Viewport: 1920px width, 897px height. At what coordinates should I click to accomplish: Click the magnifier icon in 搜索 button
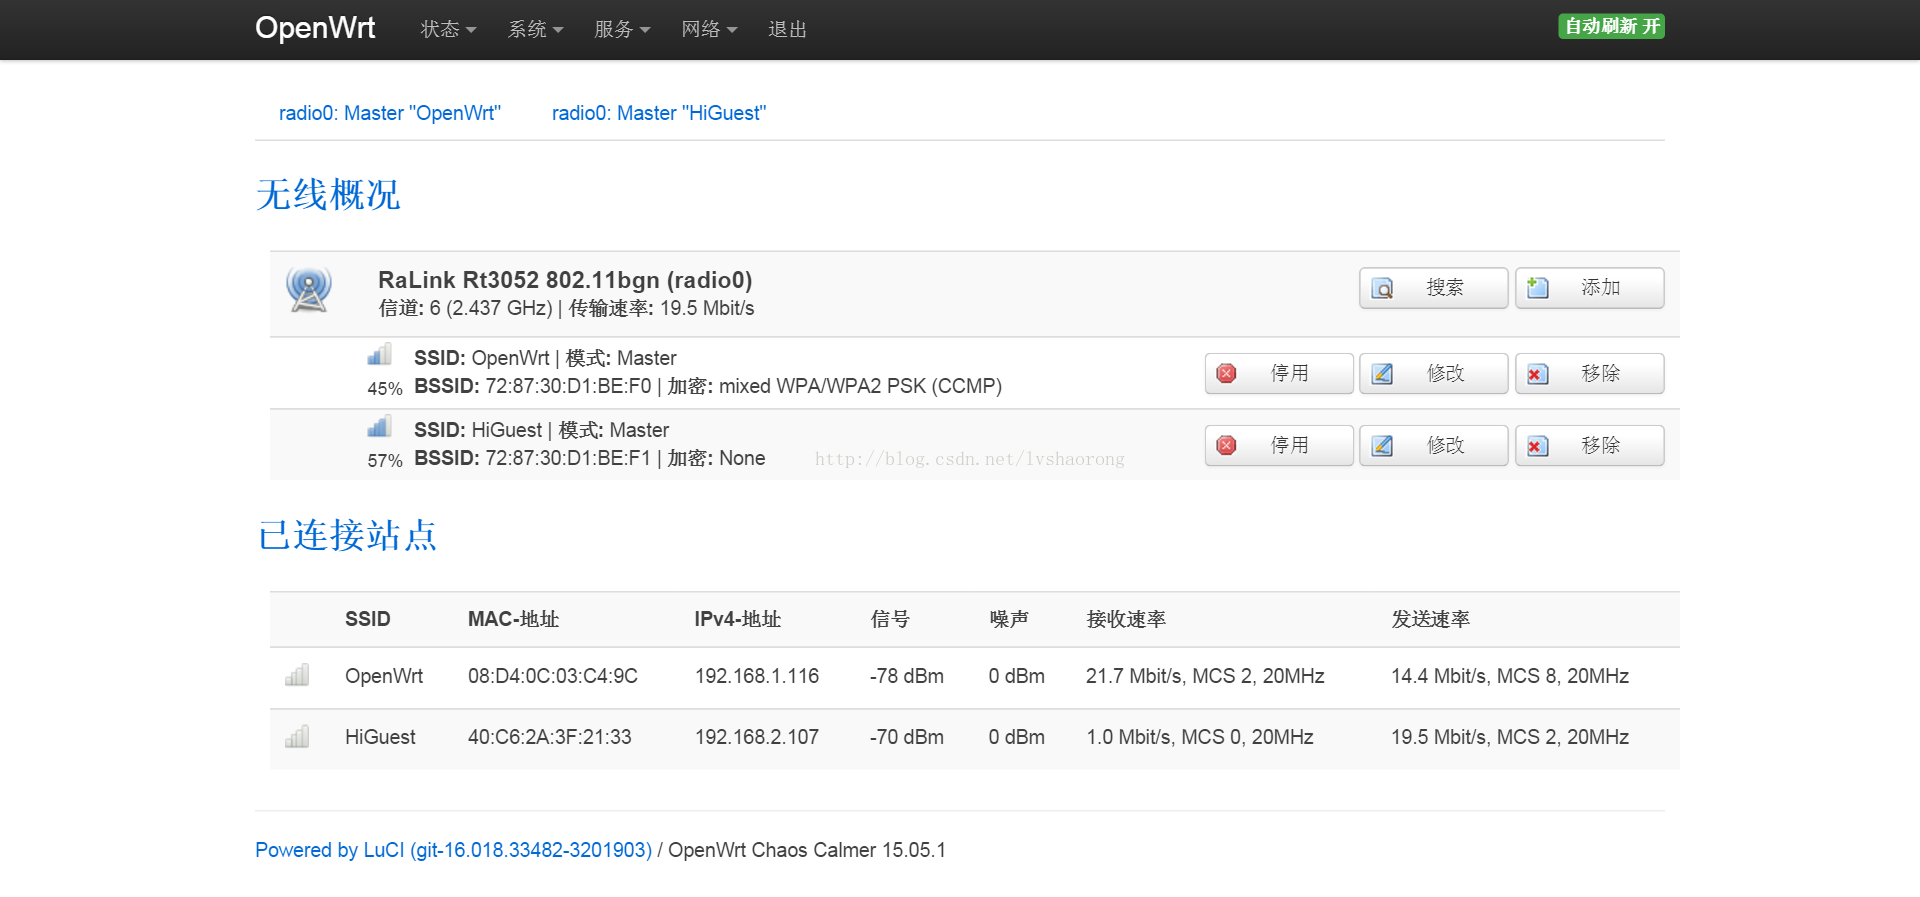click(1382, 288)
